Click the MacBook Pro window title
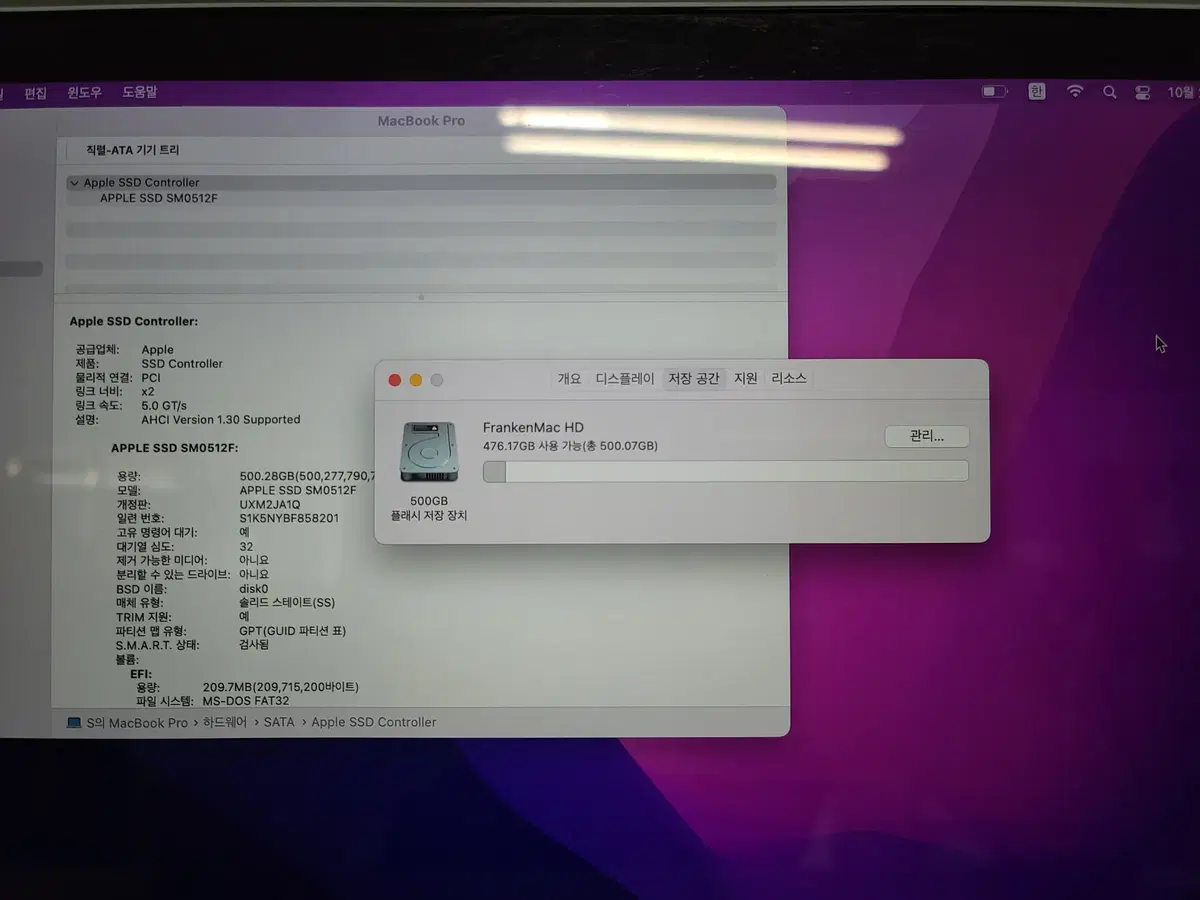The width and height of the screenshot is (1200, 900). [421, 121]
